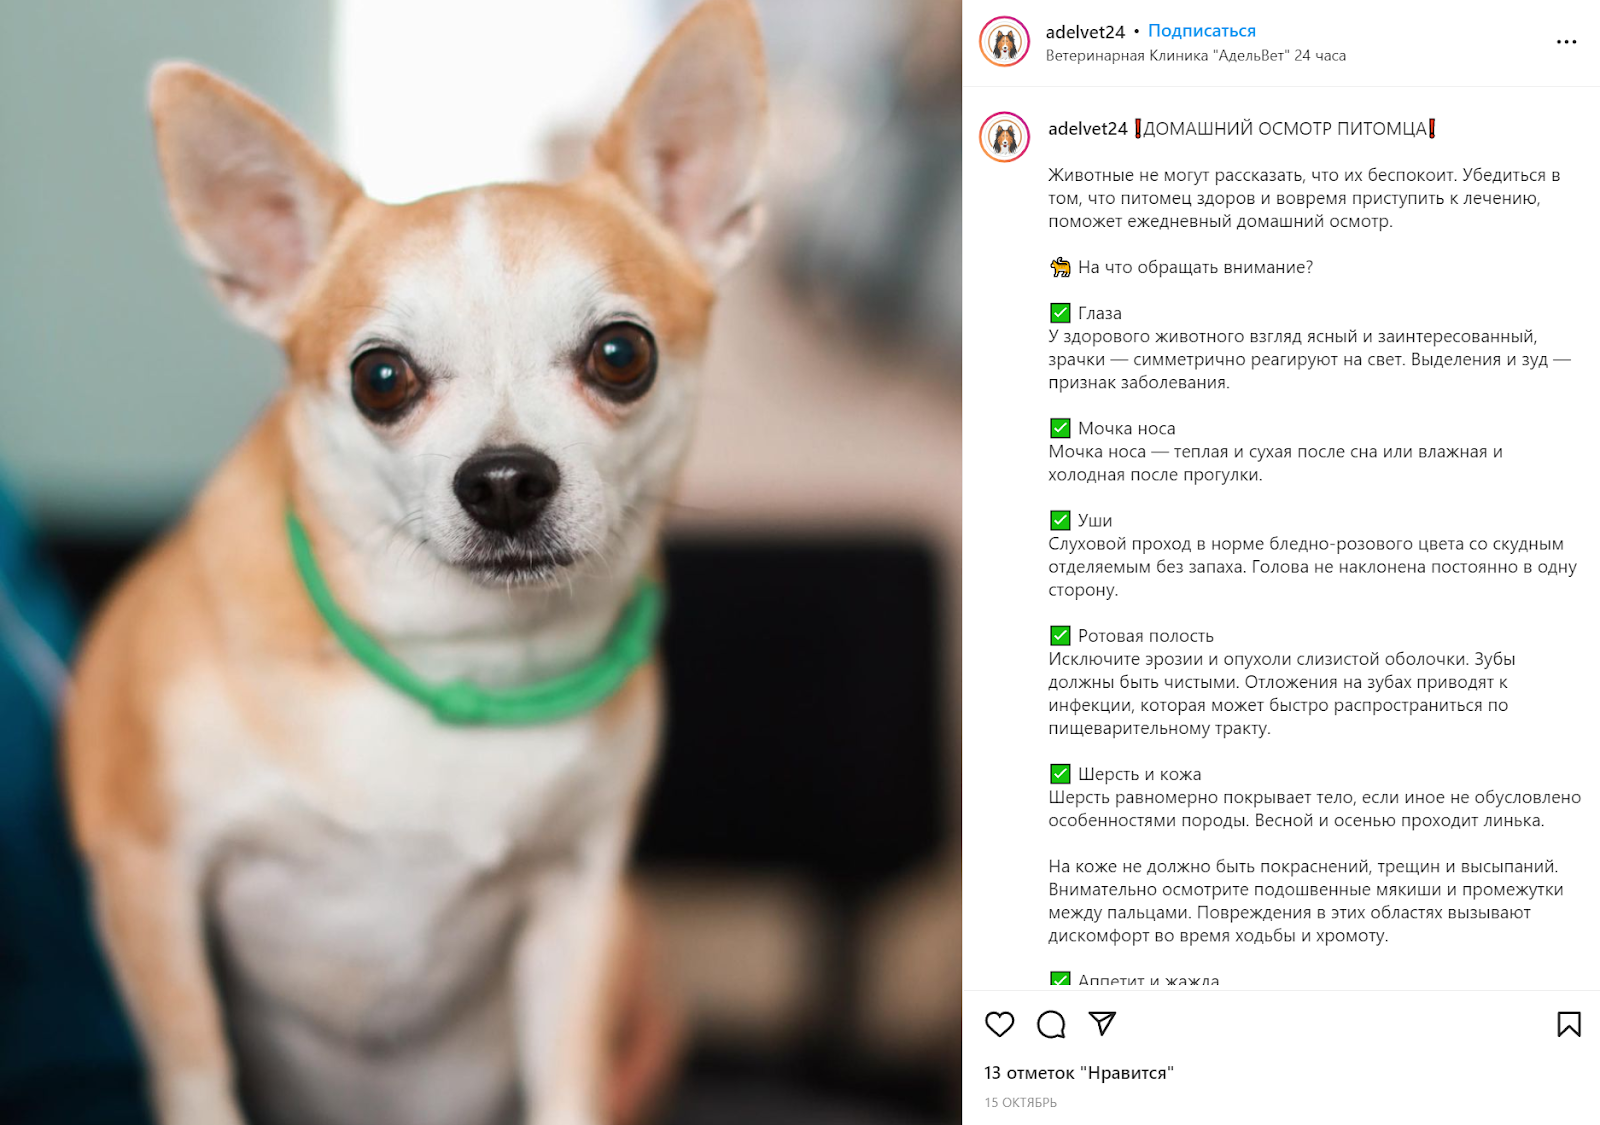The height and width of the screenshot is (1125, 1600).
Task: Click adelvet24 avatar beside the caption
Action: coord(1004,137)
